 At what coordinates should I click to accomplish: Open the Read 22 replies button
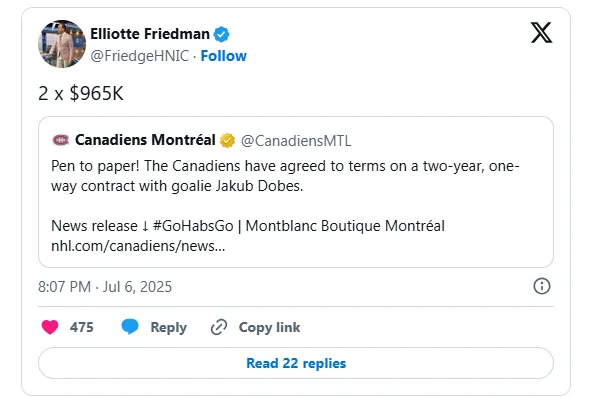click(x=296, y=363)
